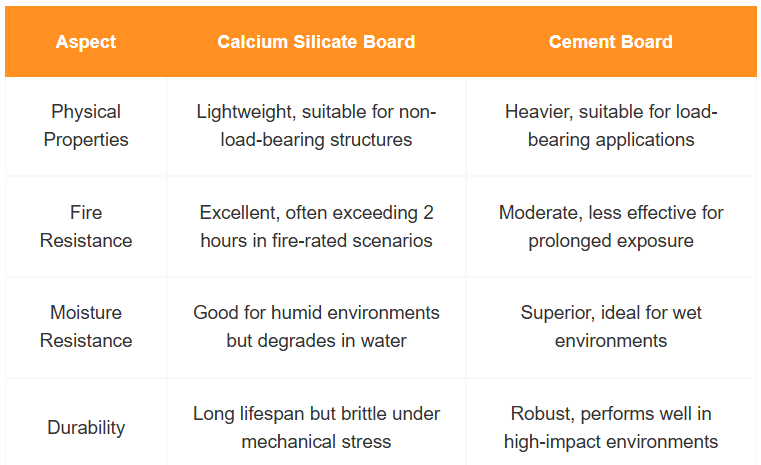Click the 'Moderate, less effective' cell
The height and width of the screenshot is (465, 761).
tap(610, 226)
